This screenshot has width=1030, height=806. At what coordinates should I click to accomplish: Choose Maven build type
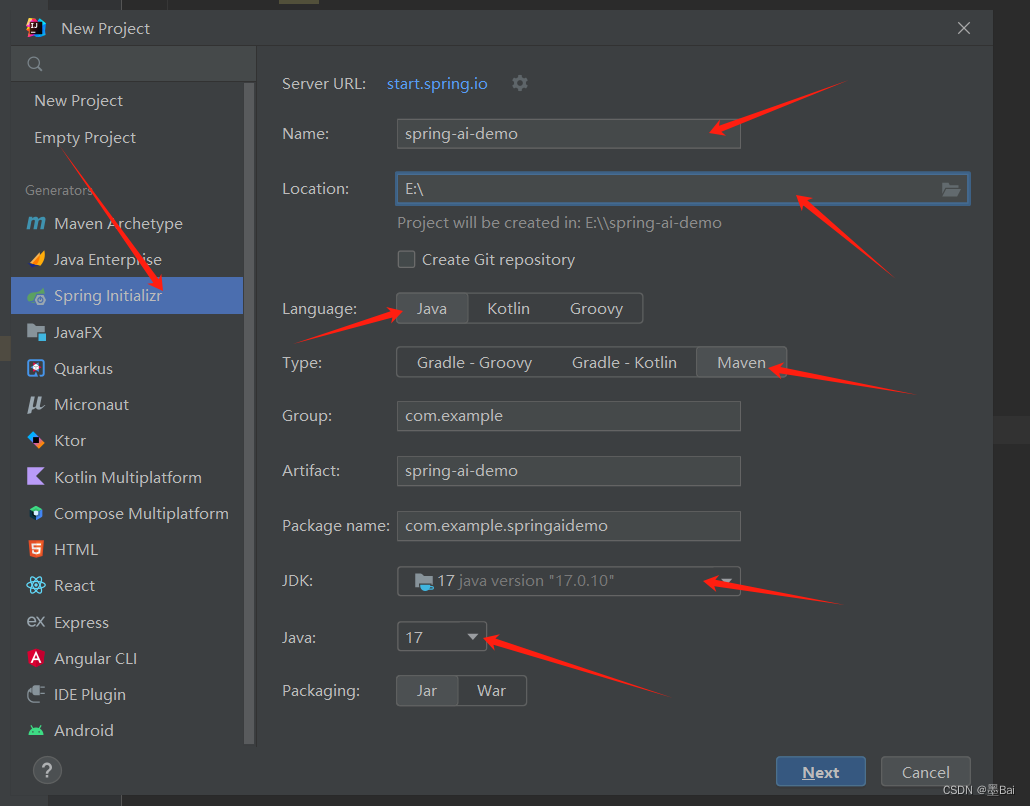(x=742, y=363)
